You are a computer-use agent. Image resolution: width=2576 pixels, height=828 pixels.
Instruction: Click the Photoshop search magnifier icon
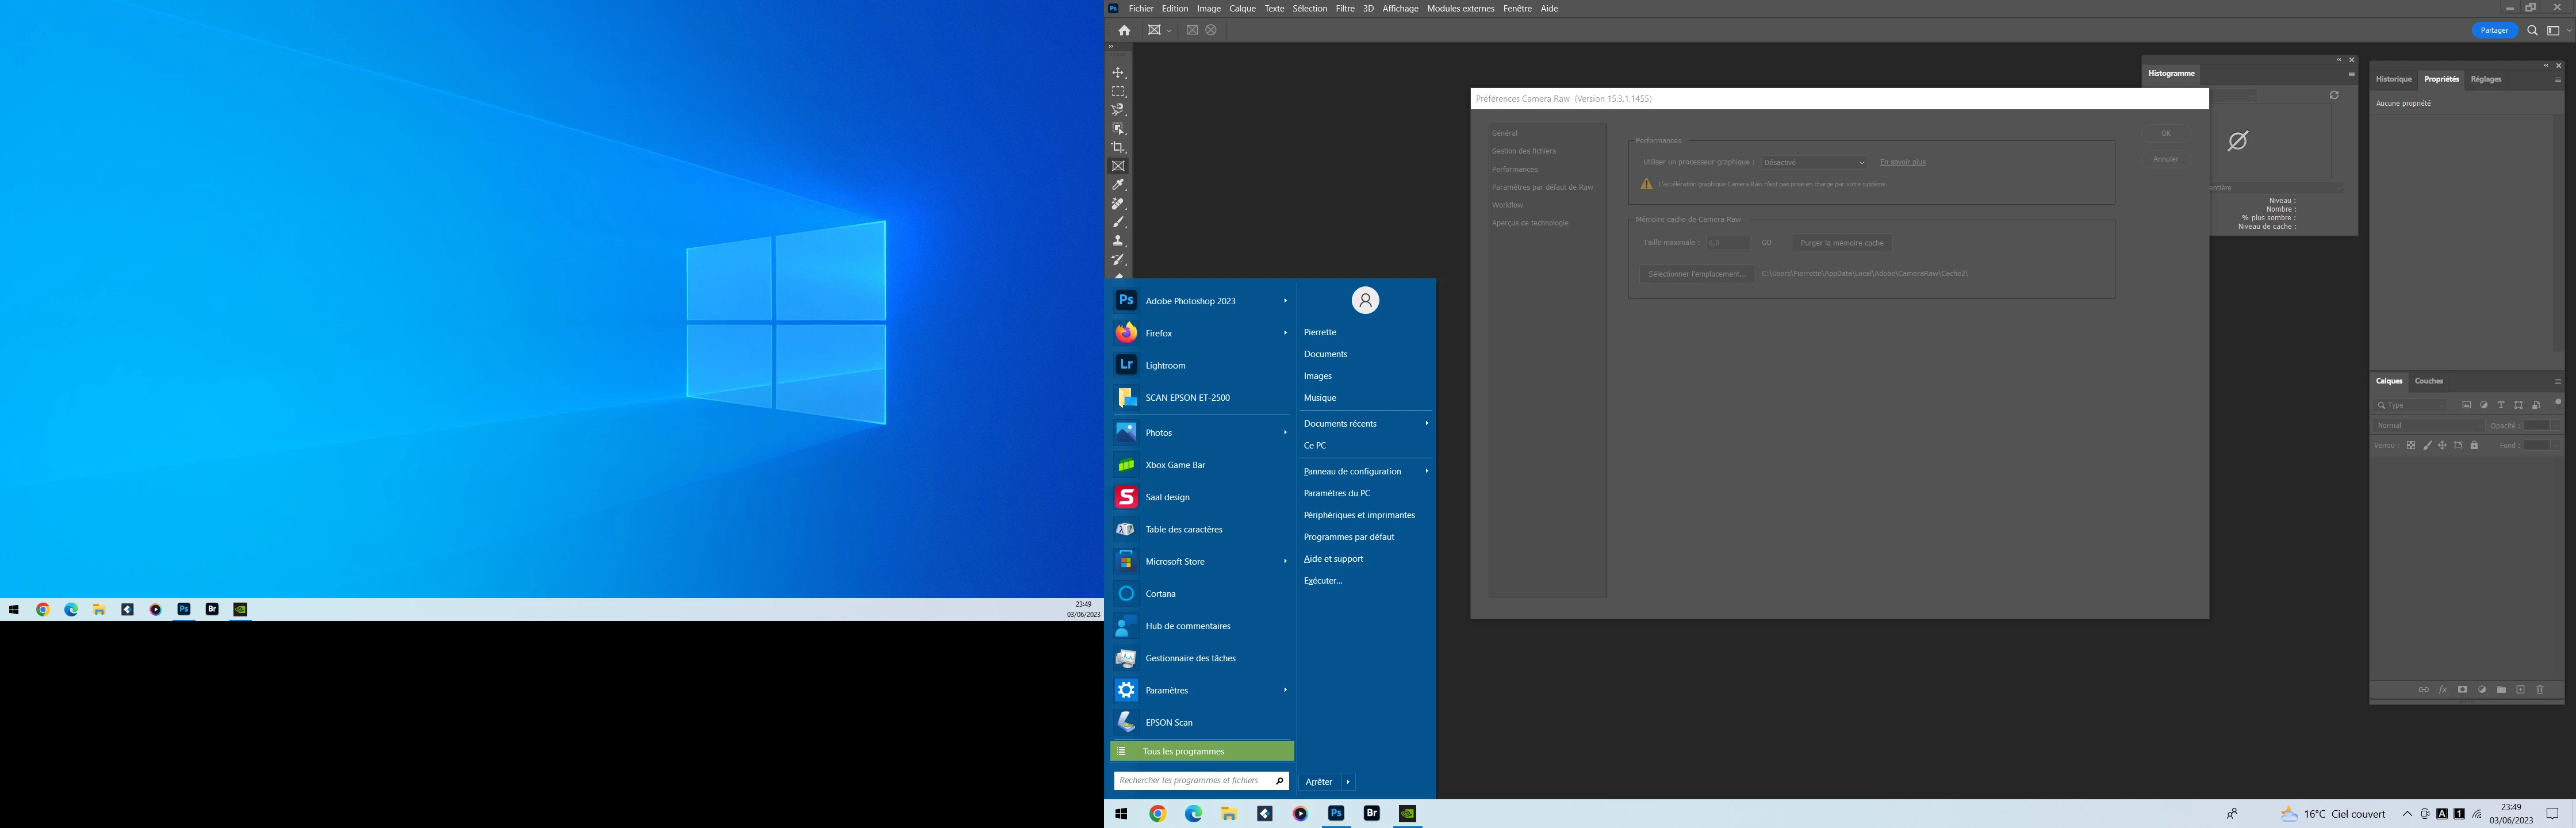2532,30
